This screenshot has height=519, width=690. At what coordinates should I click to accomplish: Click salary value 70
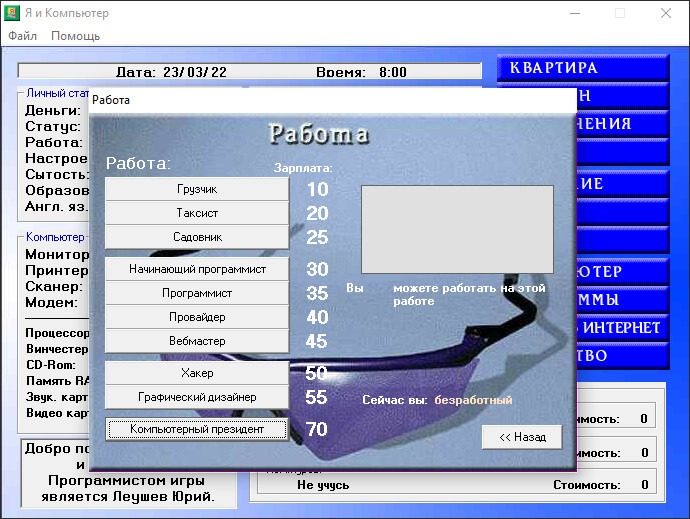(317, 429)
